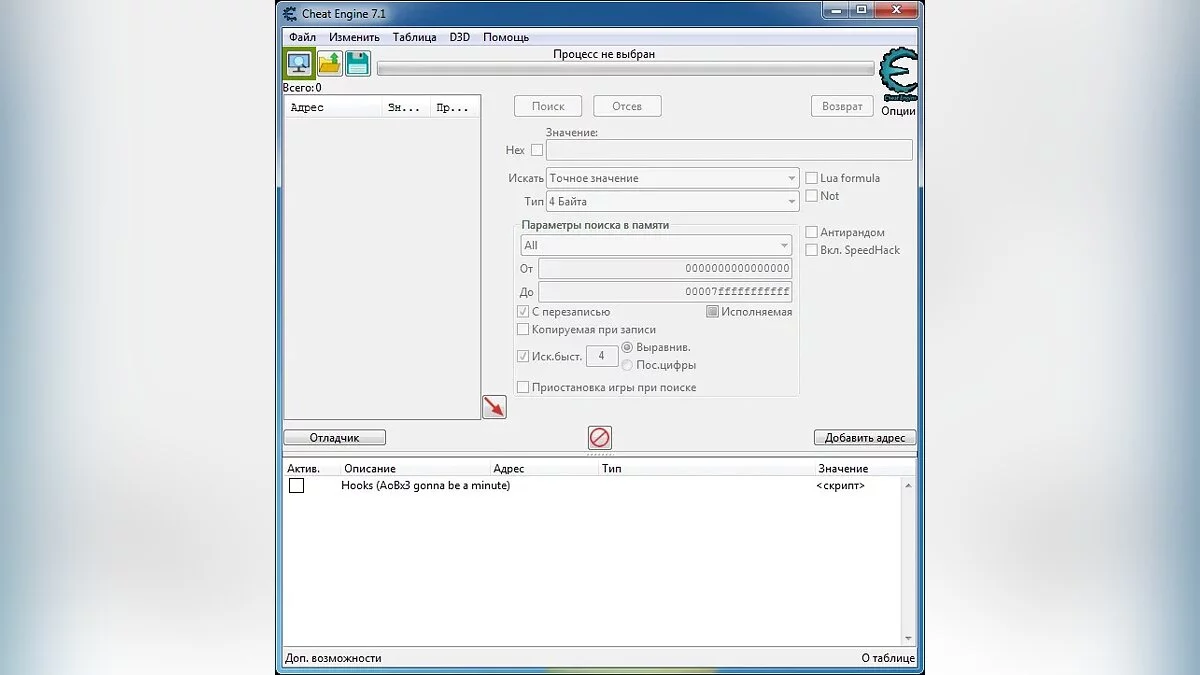Click red arrow to copy selected addresses
Screen dimensions: 1200x675
[494, 407]
